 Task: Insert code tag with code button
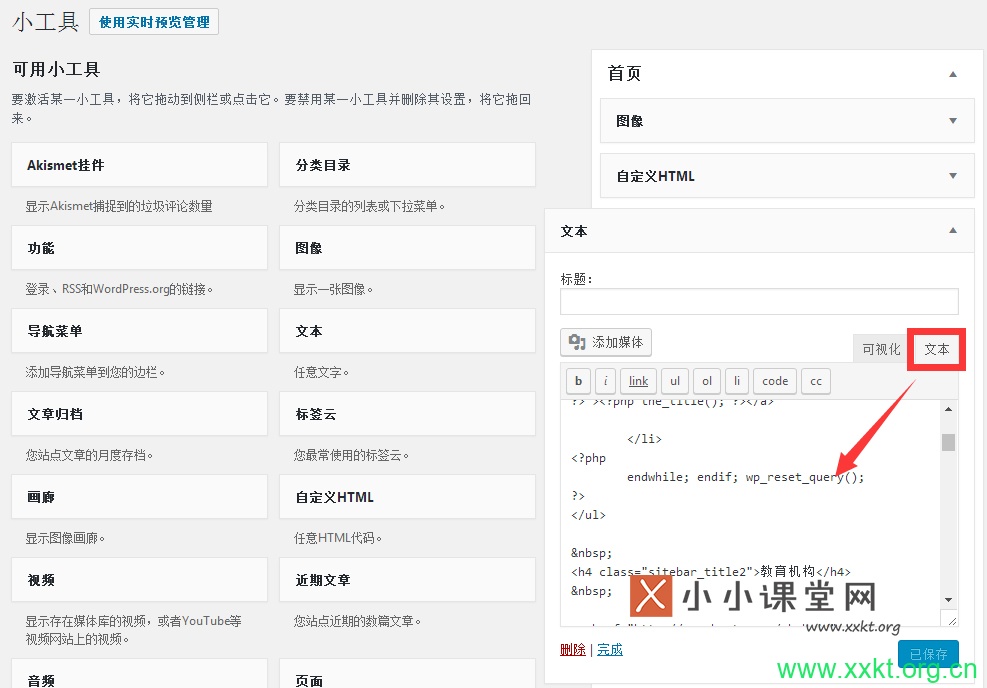point(775,381)
